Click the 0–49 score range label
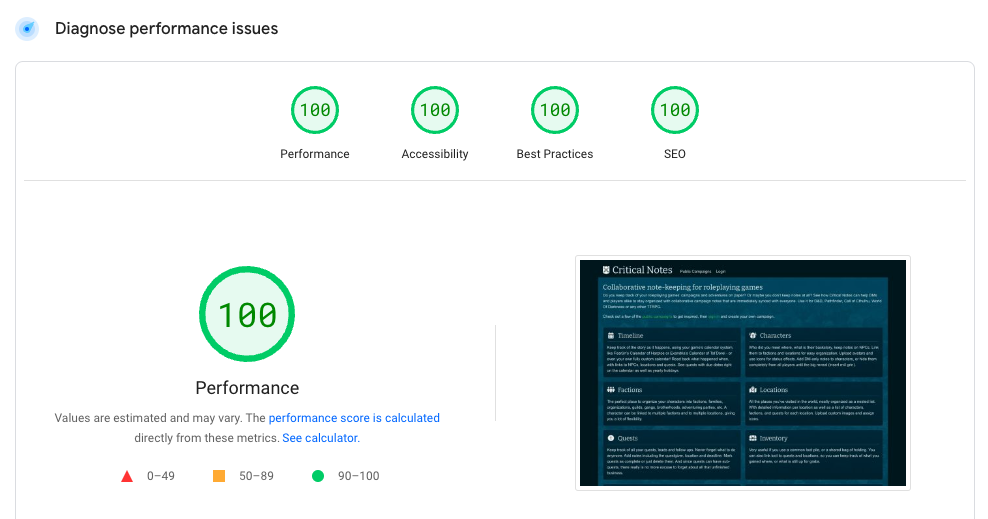Viewport: 988px width, 519px height. (161, 476)
